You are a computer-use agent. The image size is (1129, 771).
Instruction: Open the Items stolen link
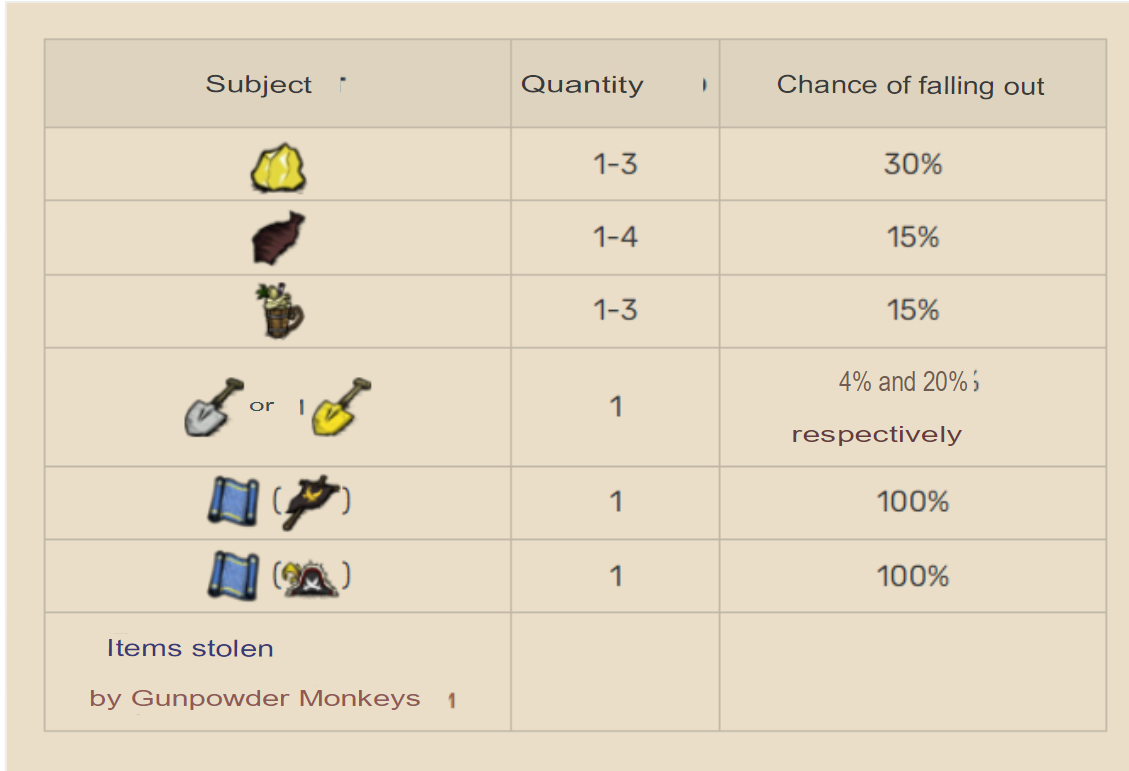pos(190,648)
